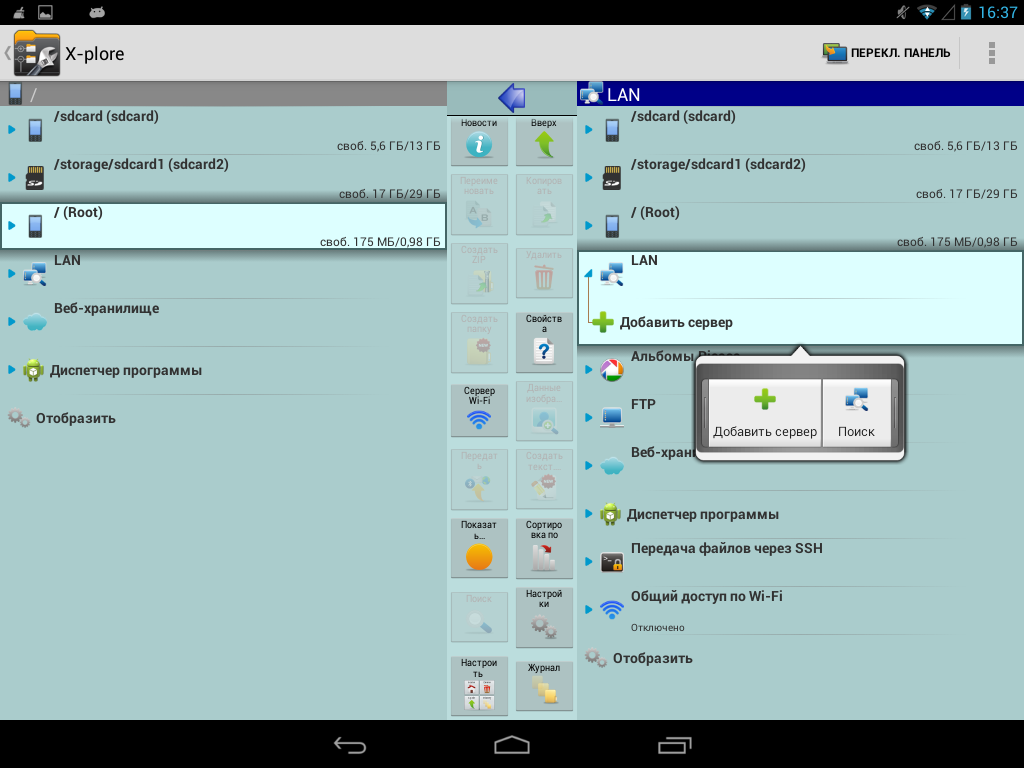
Task: Click the Данные изображения button
Action: coord(544,411)
